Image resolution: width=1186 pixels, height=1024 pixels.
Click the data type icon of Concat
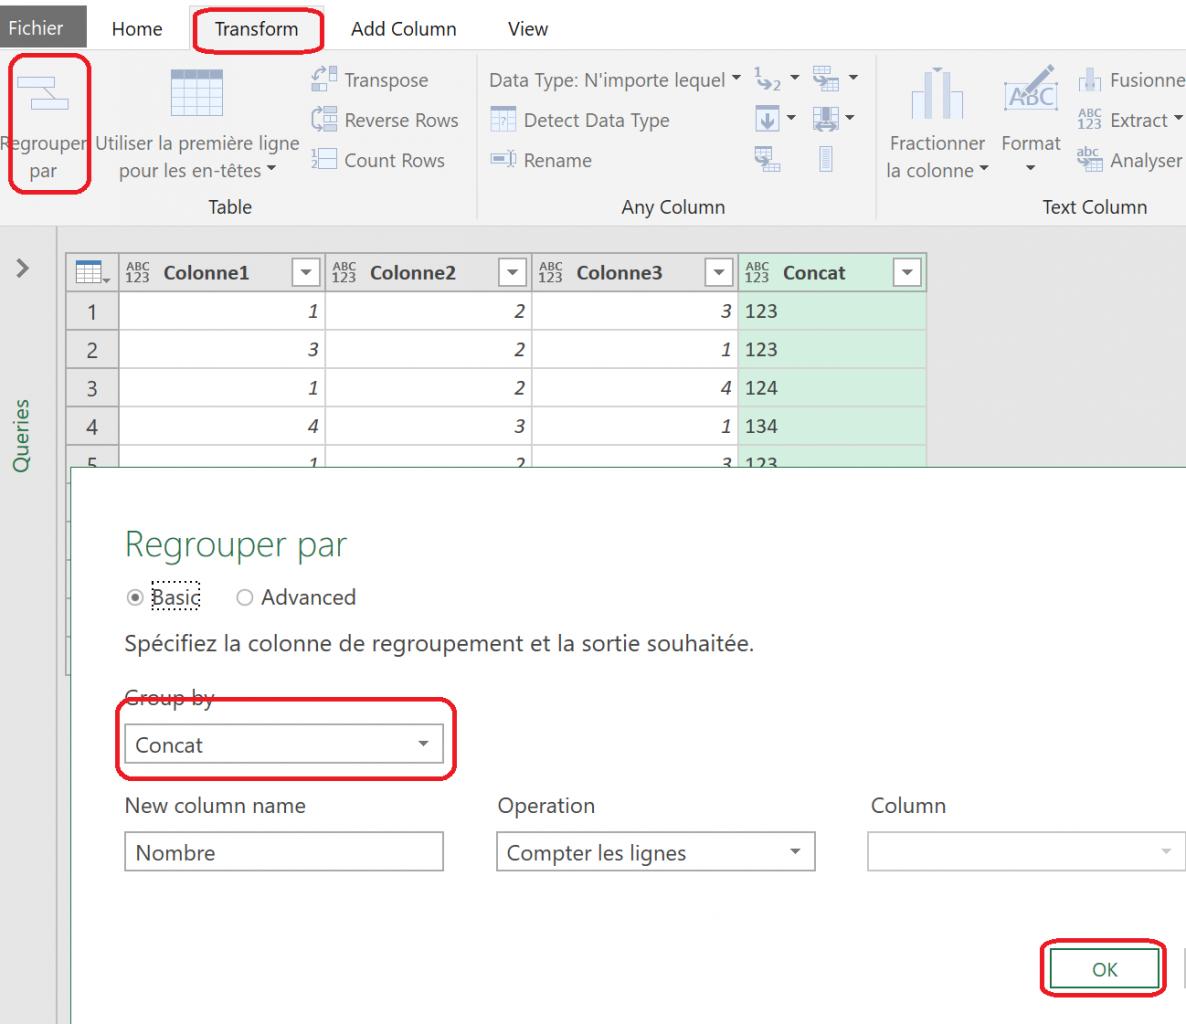coord(757,272)
